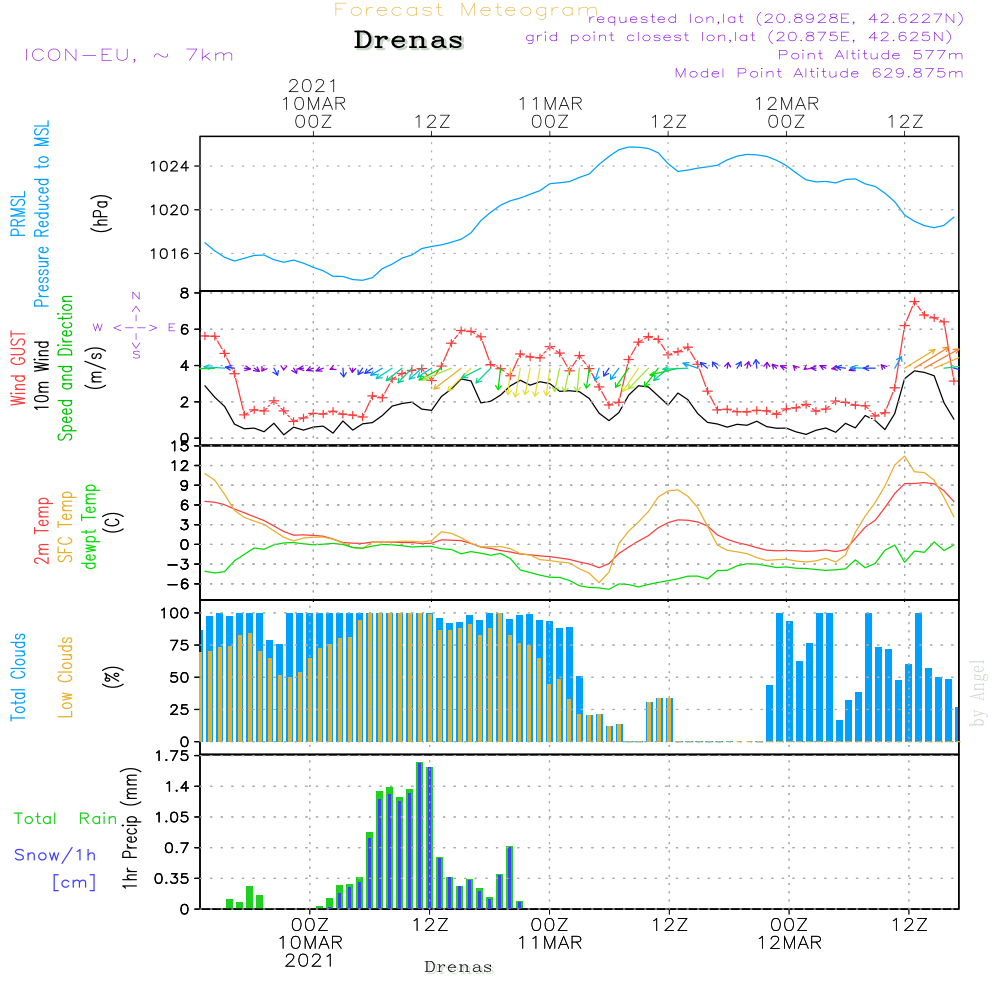Click the 'Wind GUST' legend label

click(18, 368)
